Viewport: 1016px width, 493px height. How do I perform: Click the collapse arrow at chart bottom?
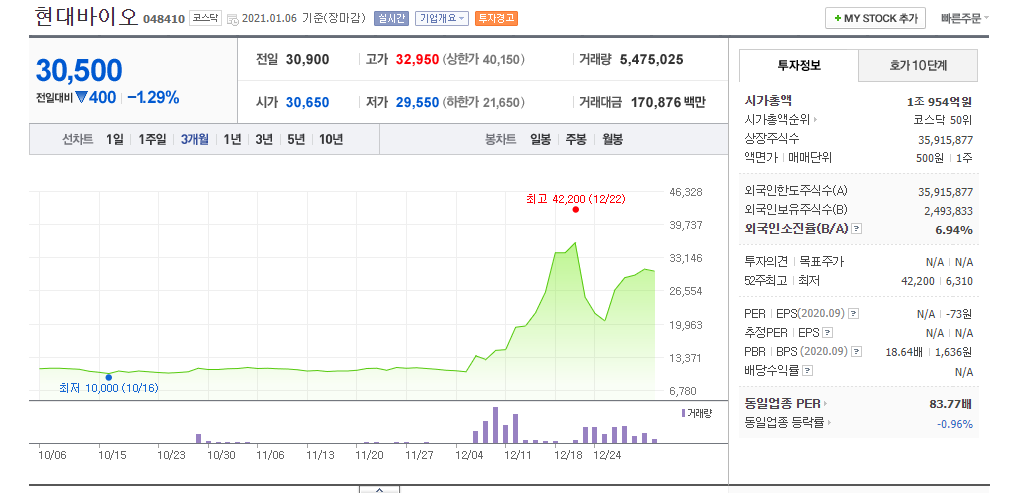coord(379,489)
